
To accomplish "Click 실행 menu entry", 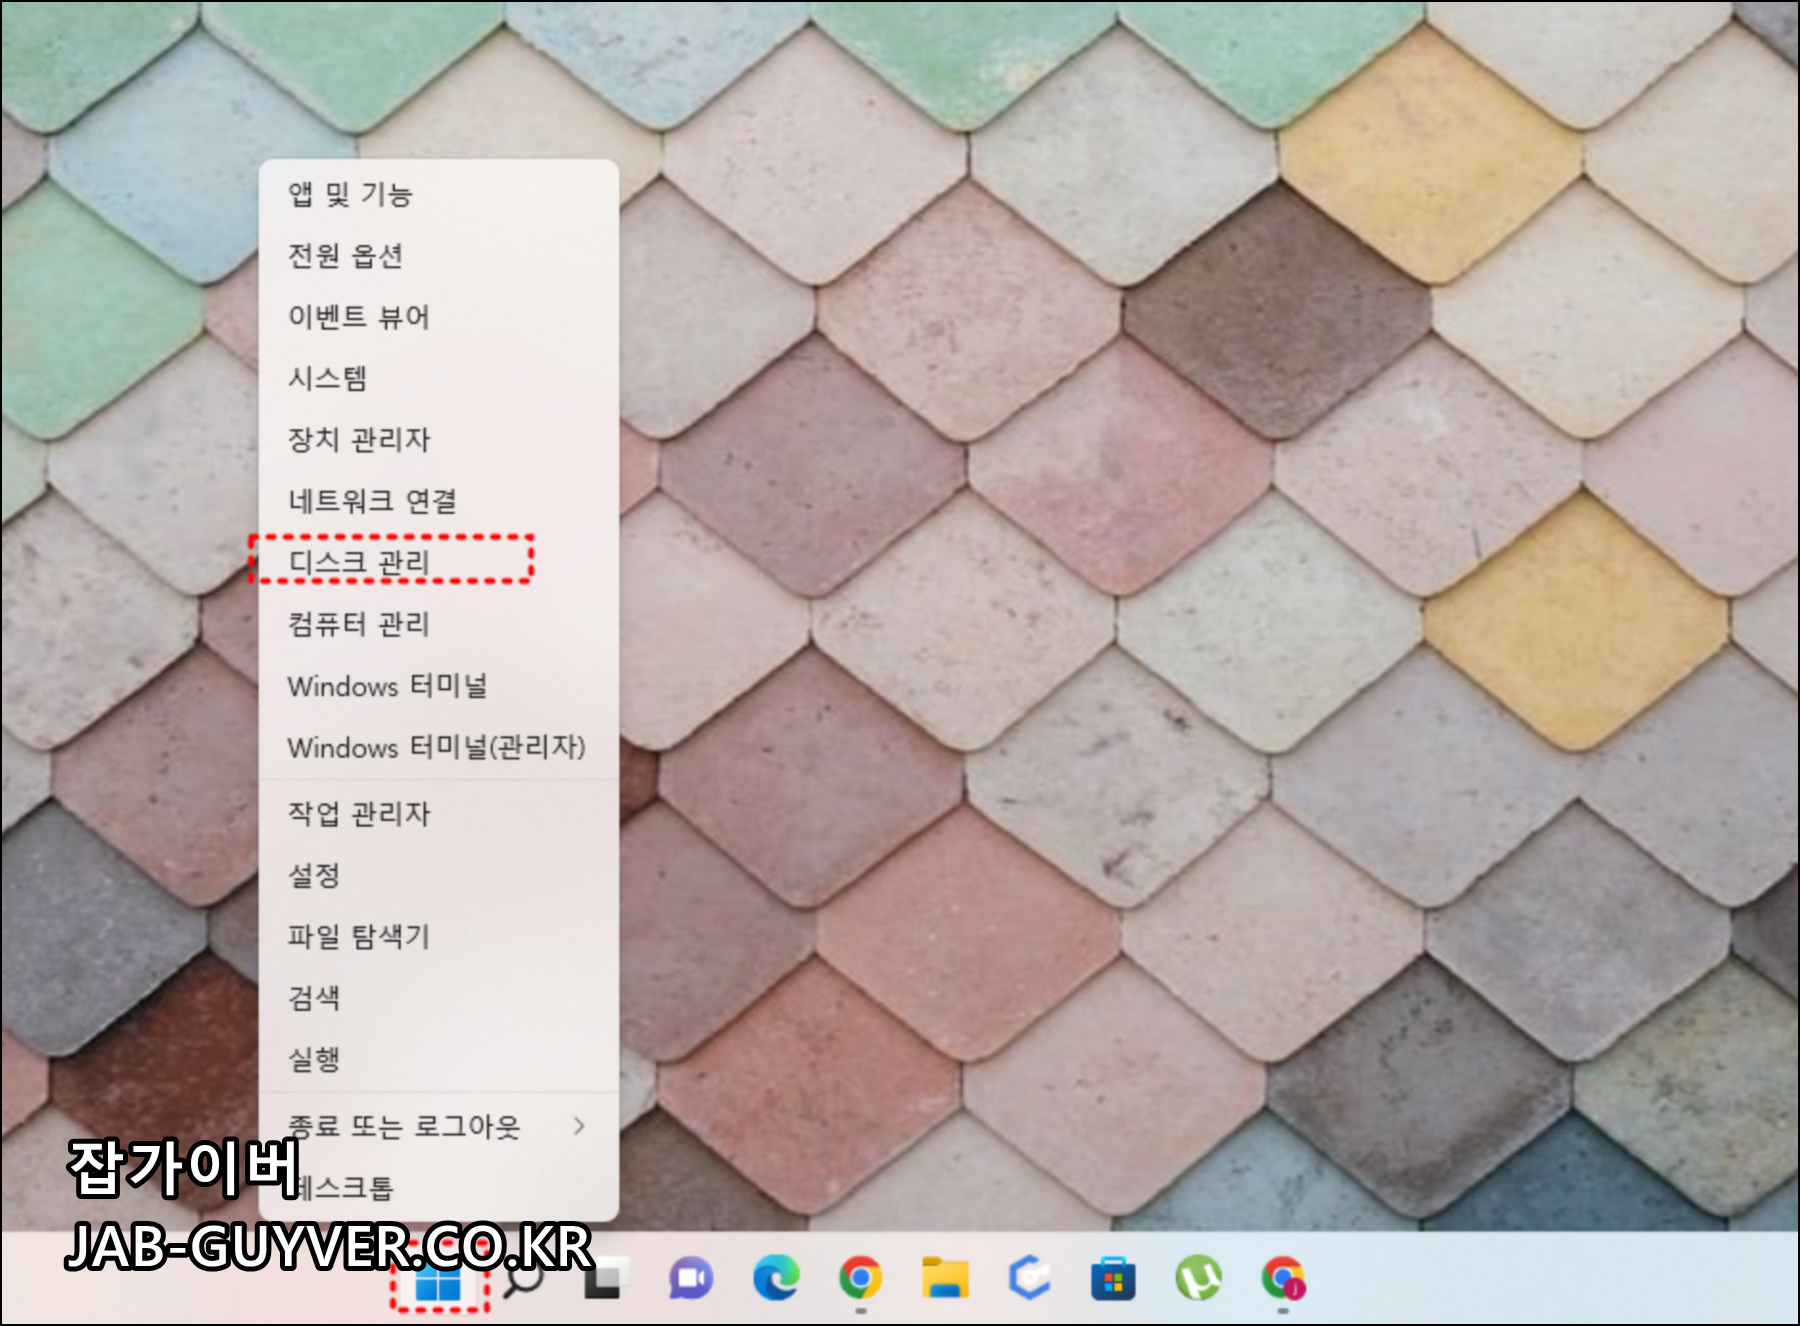I will (439, 1058).
